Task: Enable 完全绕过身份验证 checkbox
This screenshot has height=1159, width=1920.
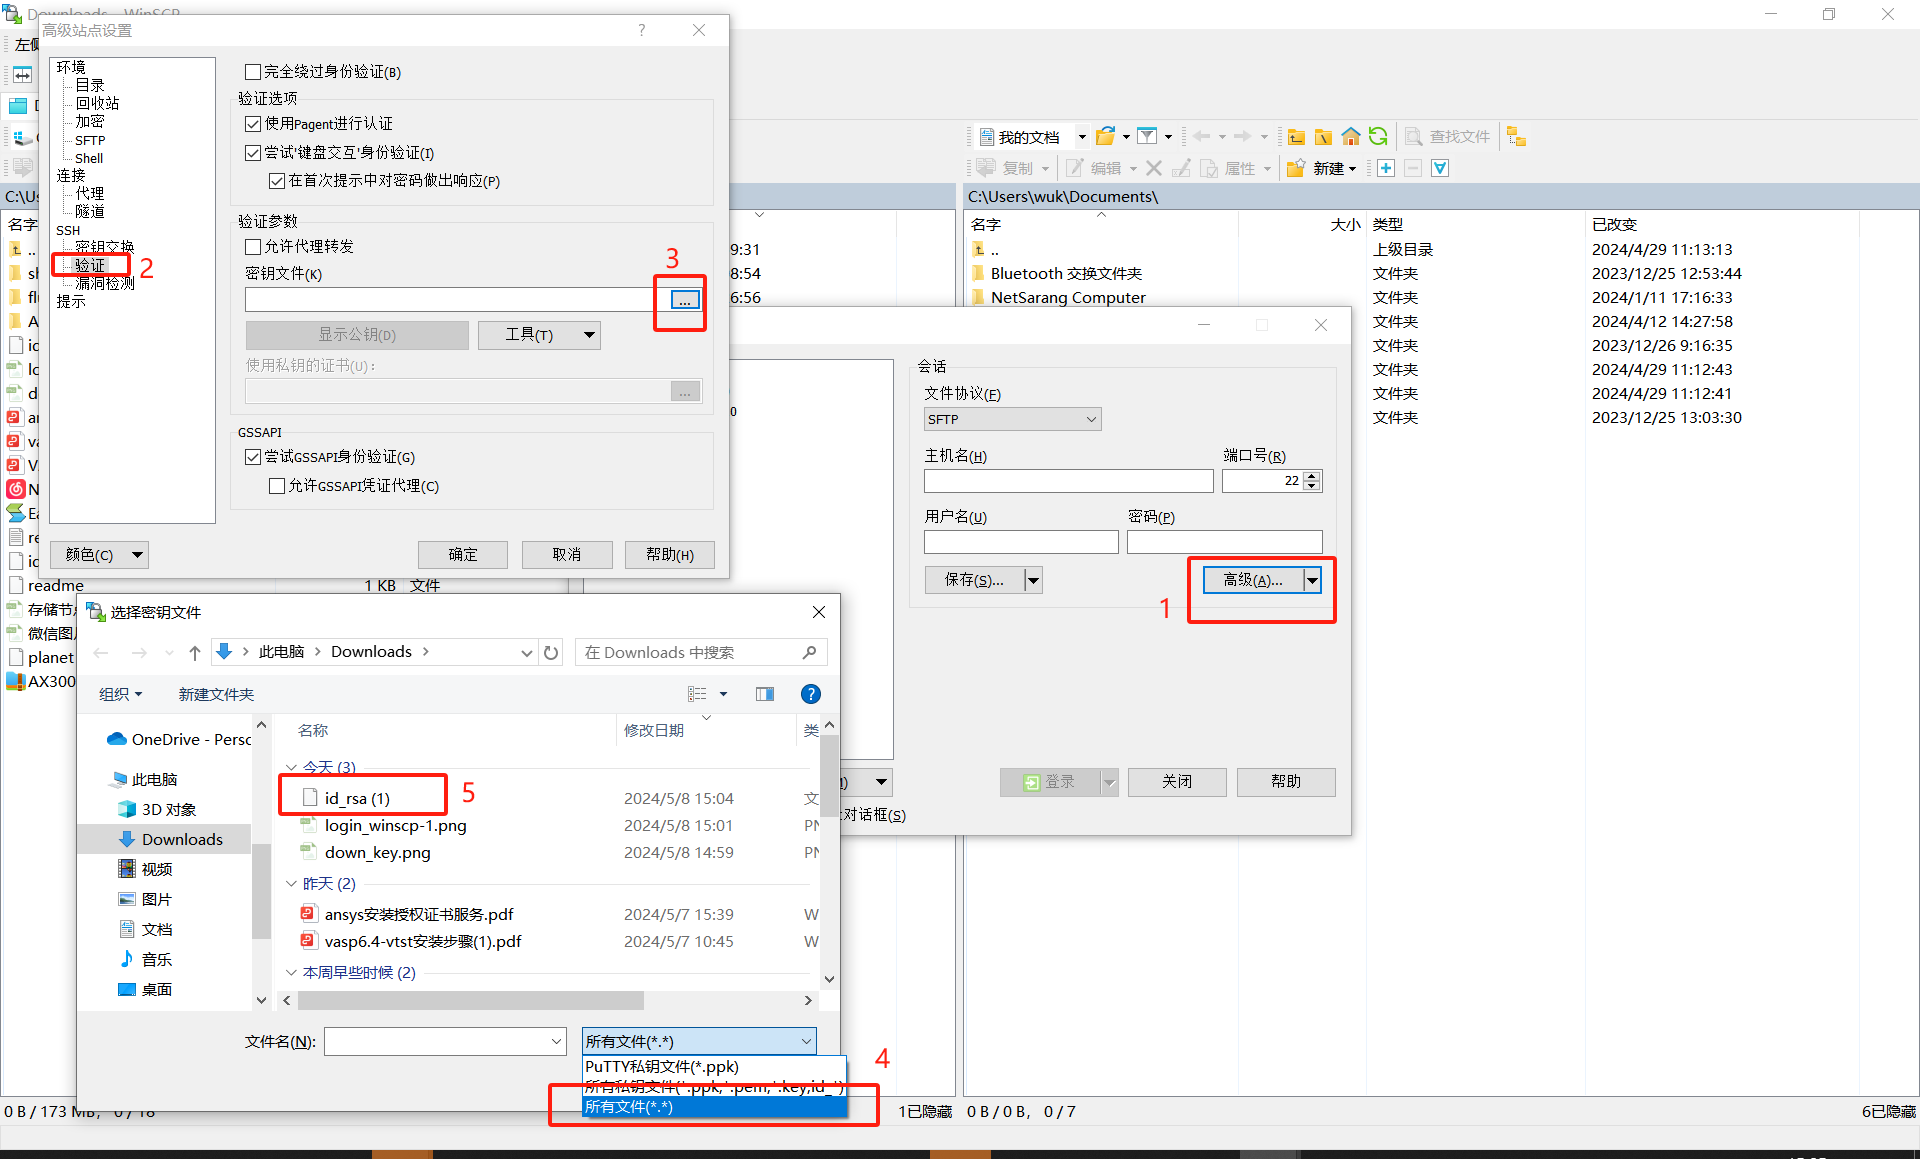Action: click(x=253, y=72)
